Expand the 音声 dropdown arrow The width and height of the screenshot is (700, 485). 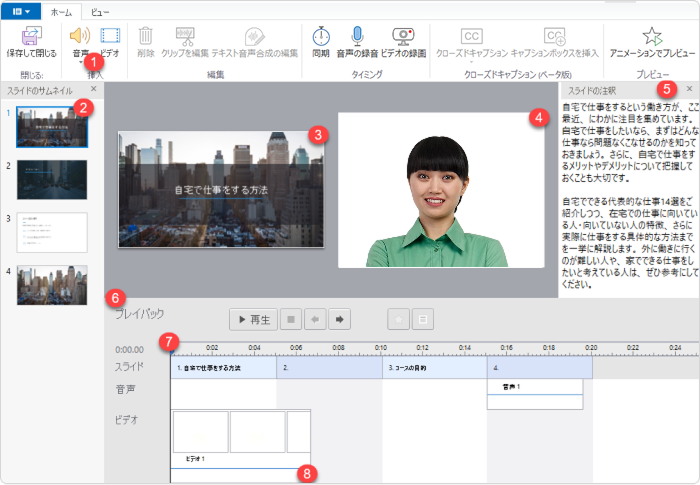pyautogui.click(x=80, y=61)
